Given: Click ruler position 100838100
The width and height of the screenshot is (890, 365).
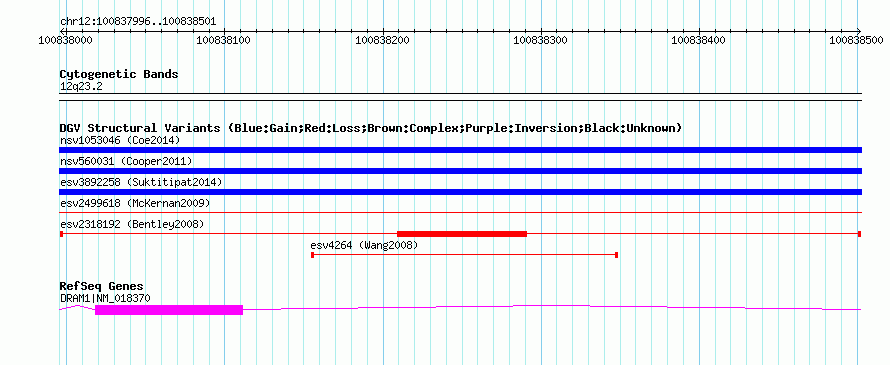Looking at the screenshot, I should point(224,40).
